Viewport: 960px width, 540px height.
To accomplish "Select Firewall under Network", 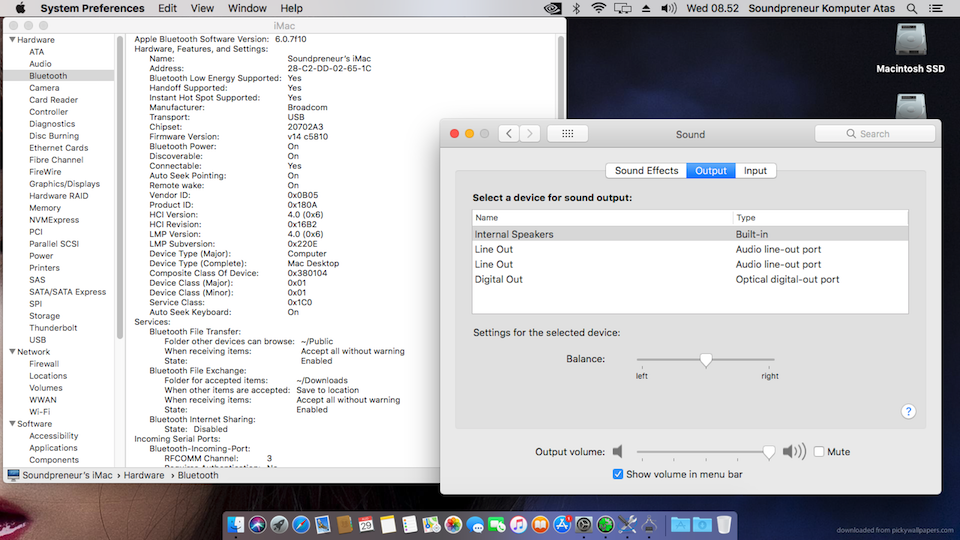I will tap(44, 364).
